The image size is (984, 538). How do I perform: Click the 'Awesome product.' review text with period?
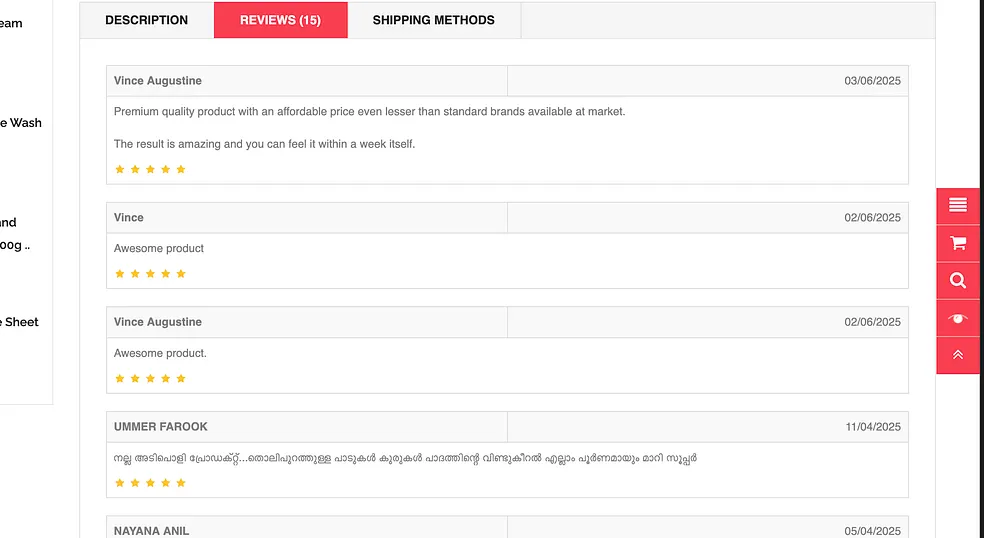click(160, 353)
